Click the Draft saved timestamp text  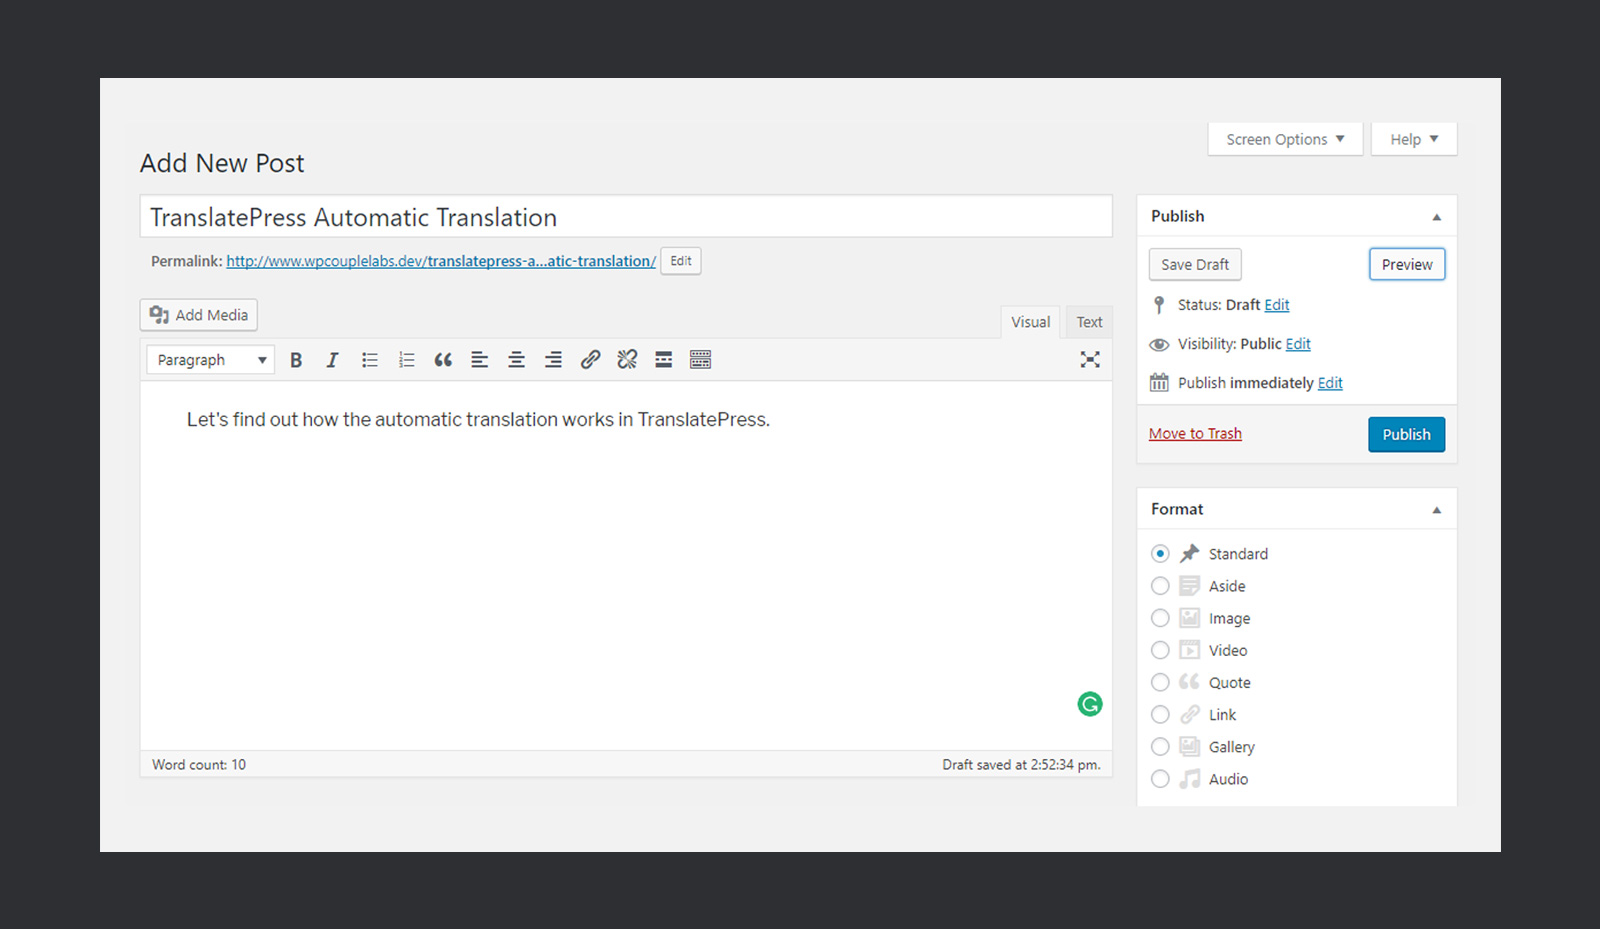click(1021, 764)
